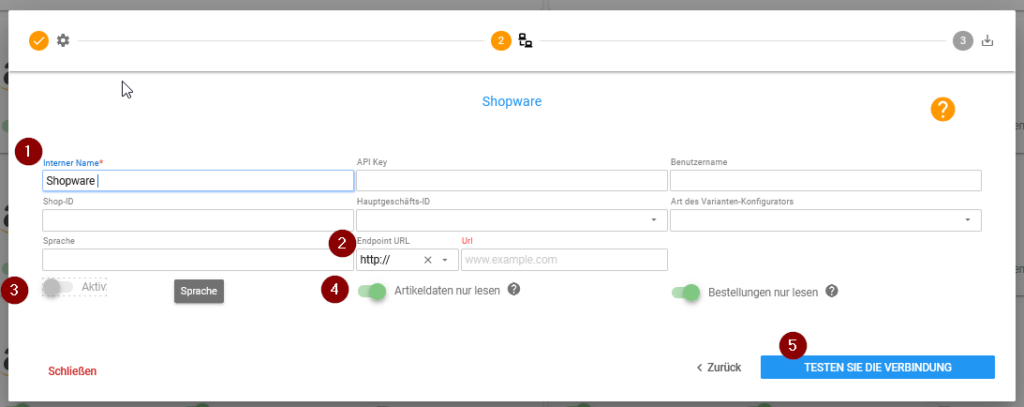This screenshot has height=407, width=1024.
Task: Click the completed step one checkmark icon
Action: tap(39, 41)
